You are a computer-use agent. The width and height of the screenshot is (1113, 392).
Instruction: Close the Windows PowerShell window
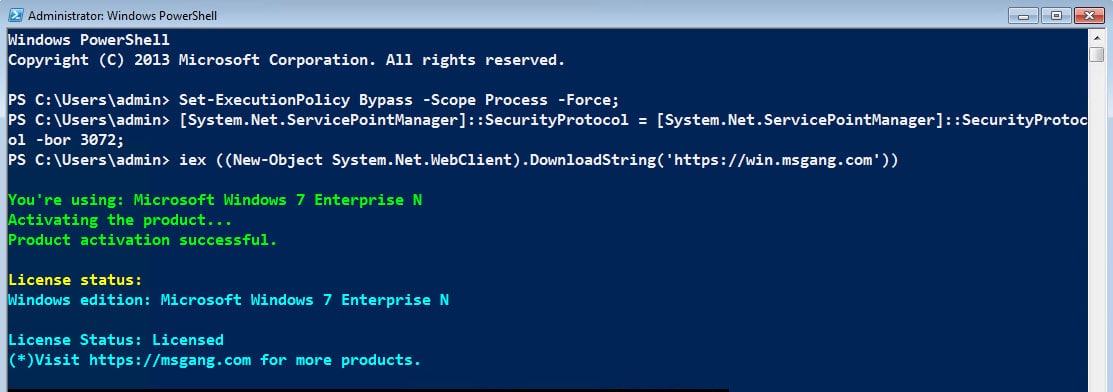[1090, 16]
